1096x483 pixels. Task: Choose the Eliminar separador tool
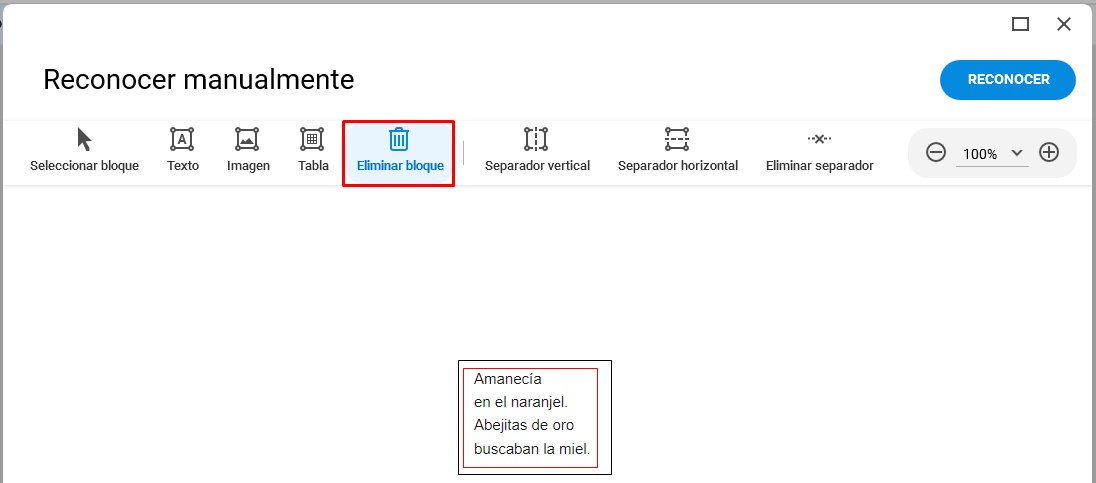click(819, 150)
